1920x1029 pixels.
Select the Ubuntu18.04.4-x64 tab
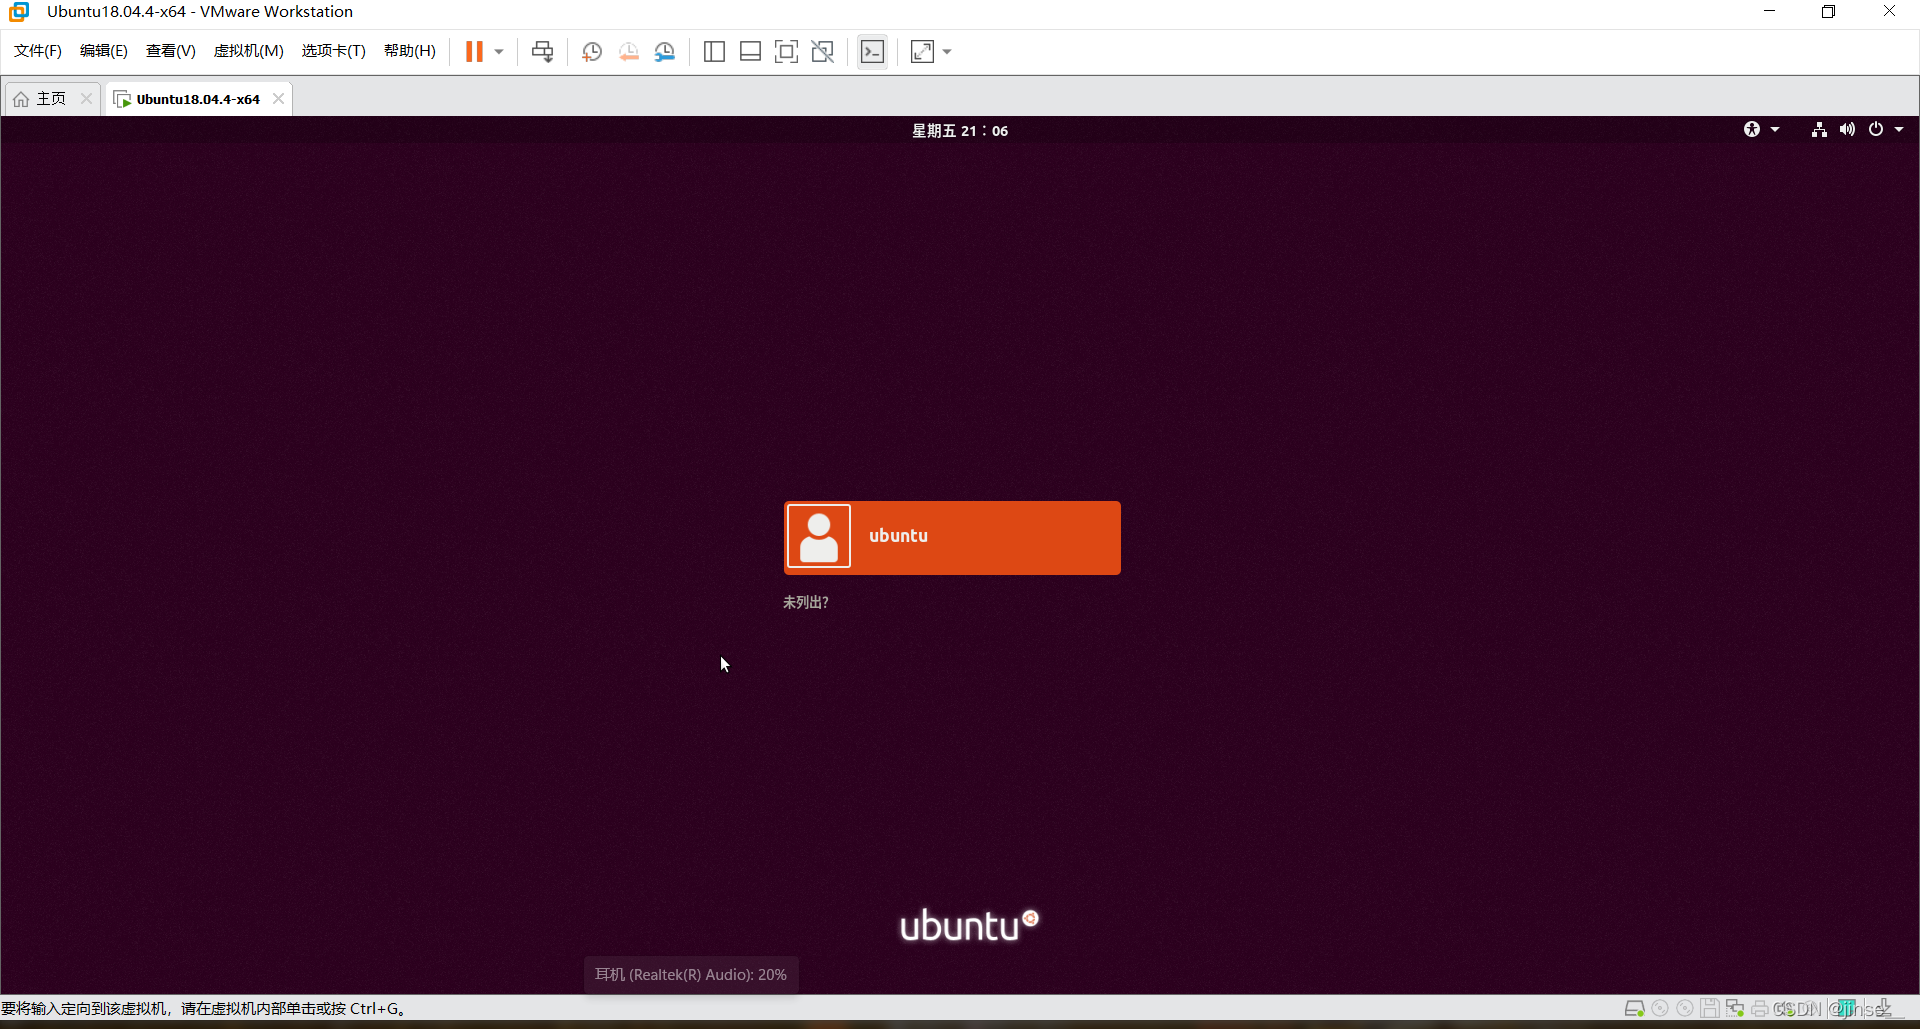(198, 99)
